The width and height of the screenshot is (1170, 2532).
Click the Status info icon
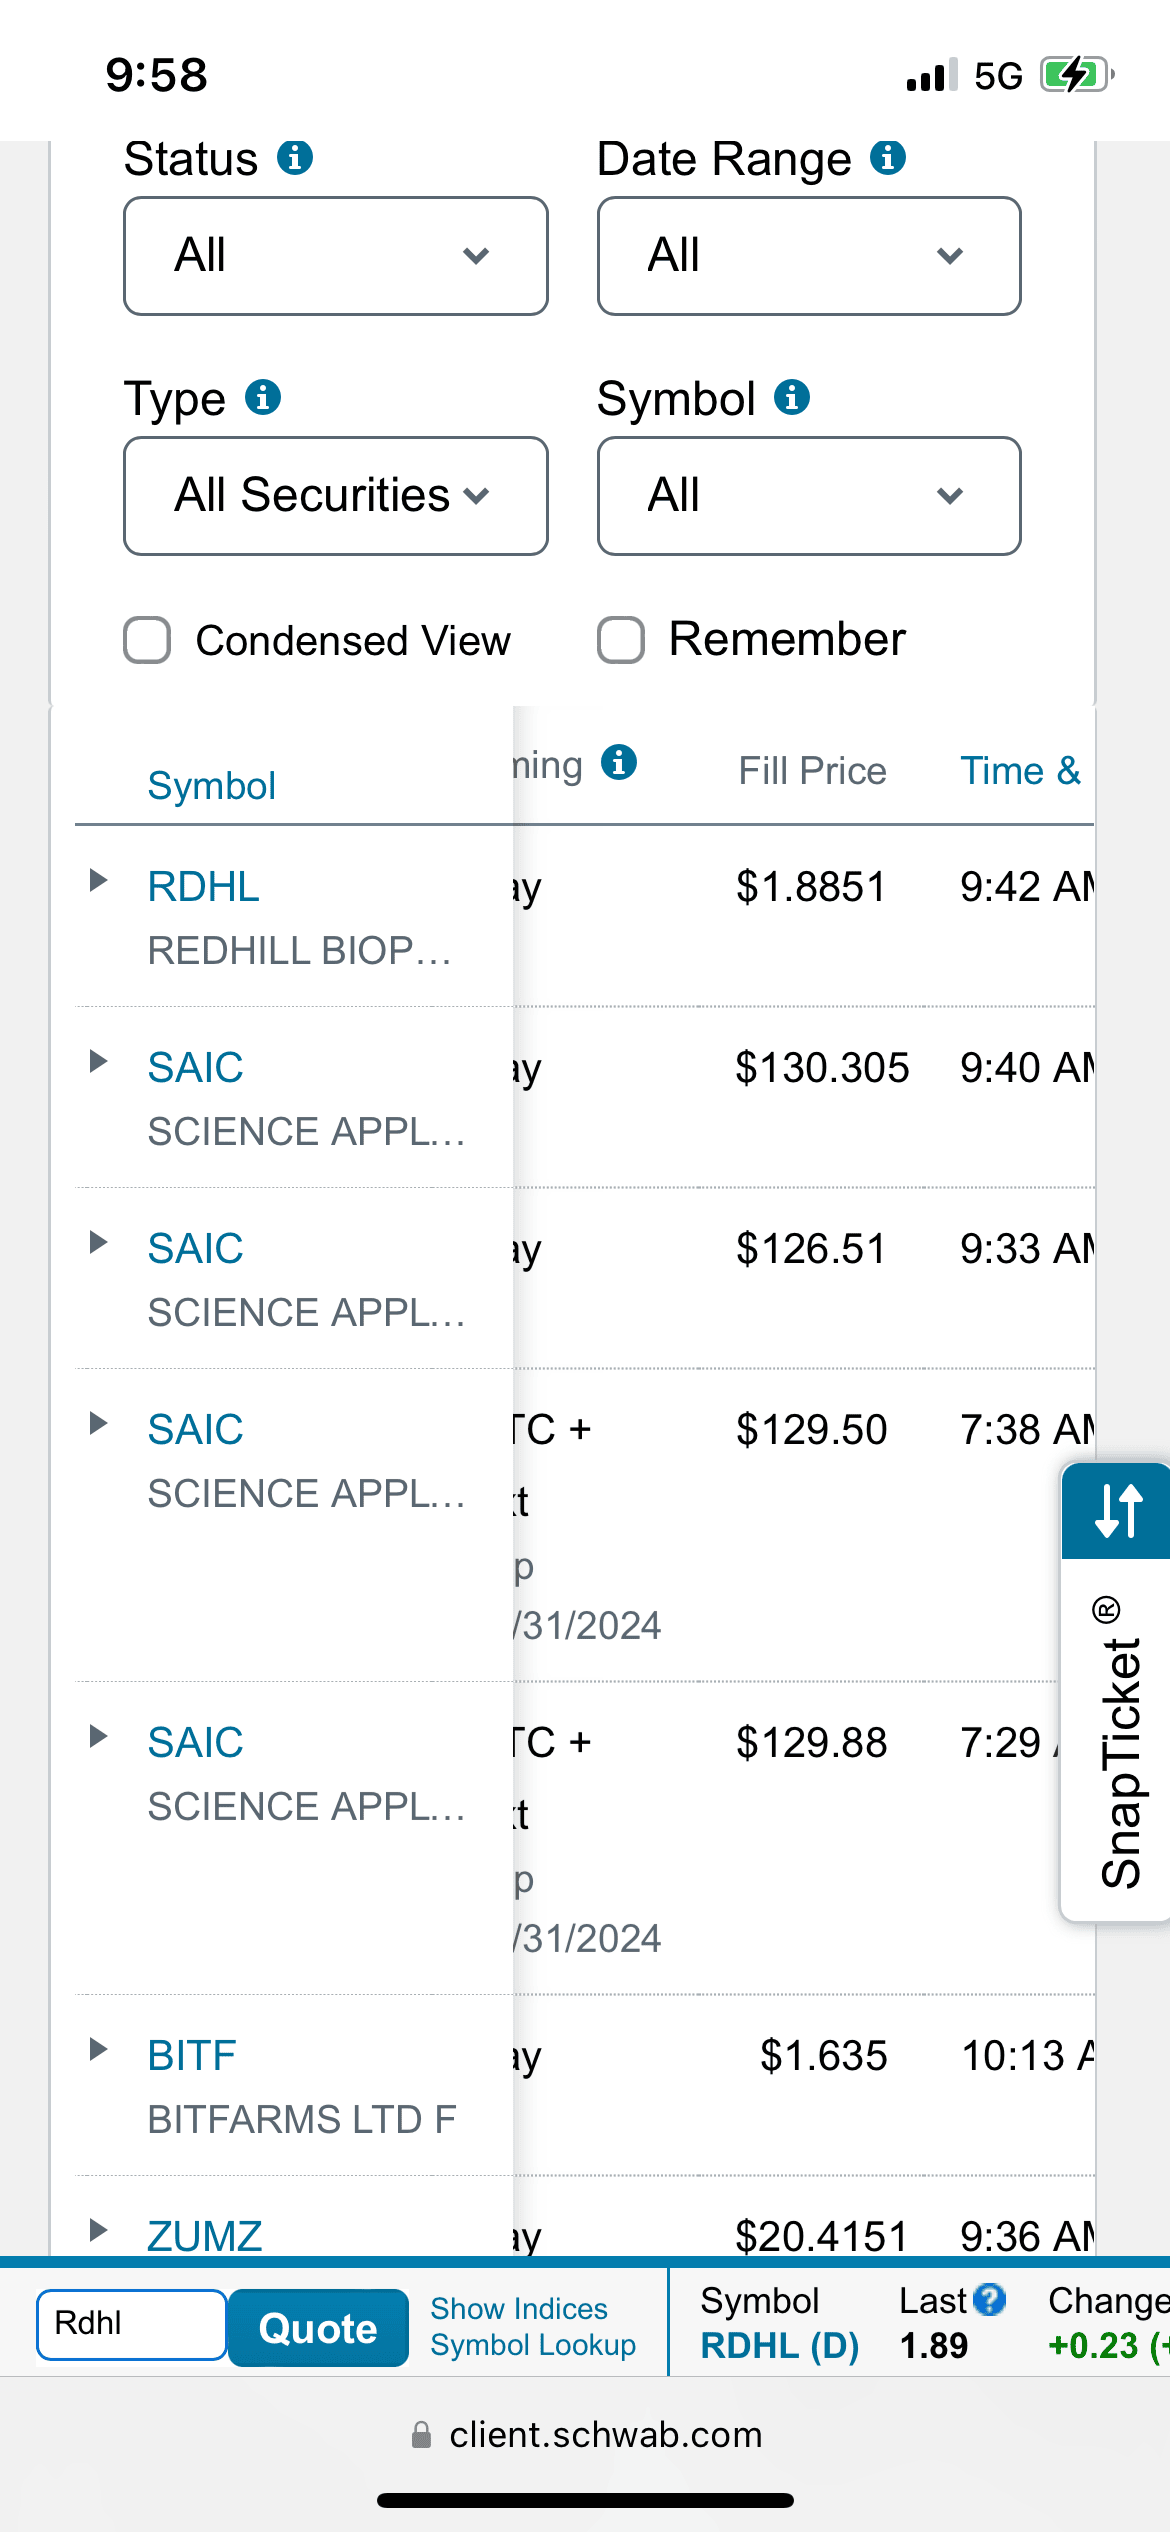tap(295, 158)
